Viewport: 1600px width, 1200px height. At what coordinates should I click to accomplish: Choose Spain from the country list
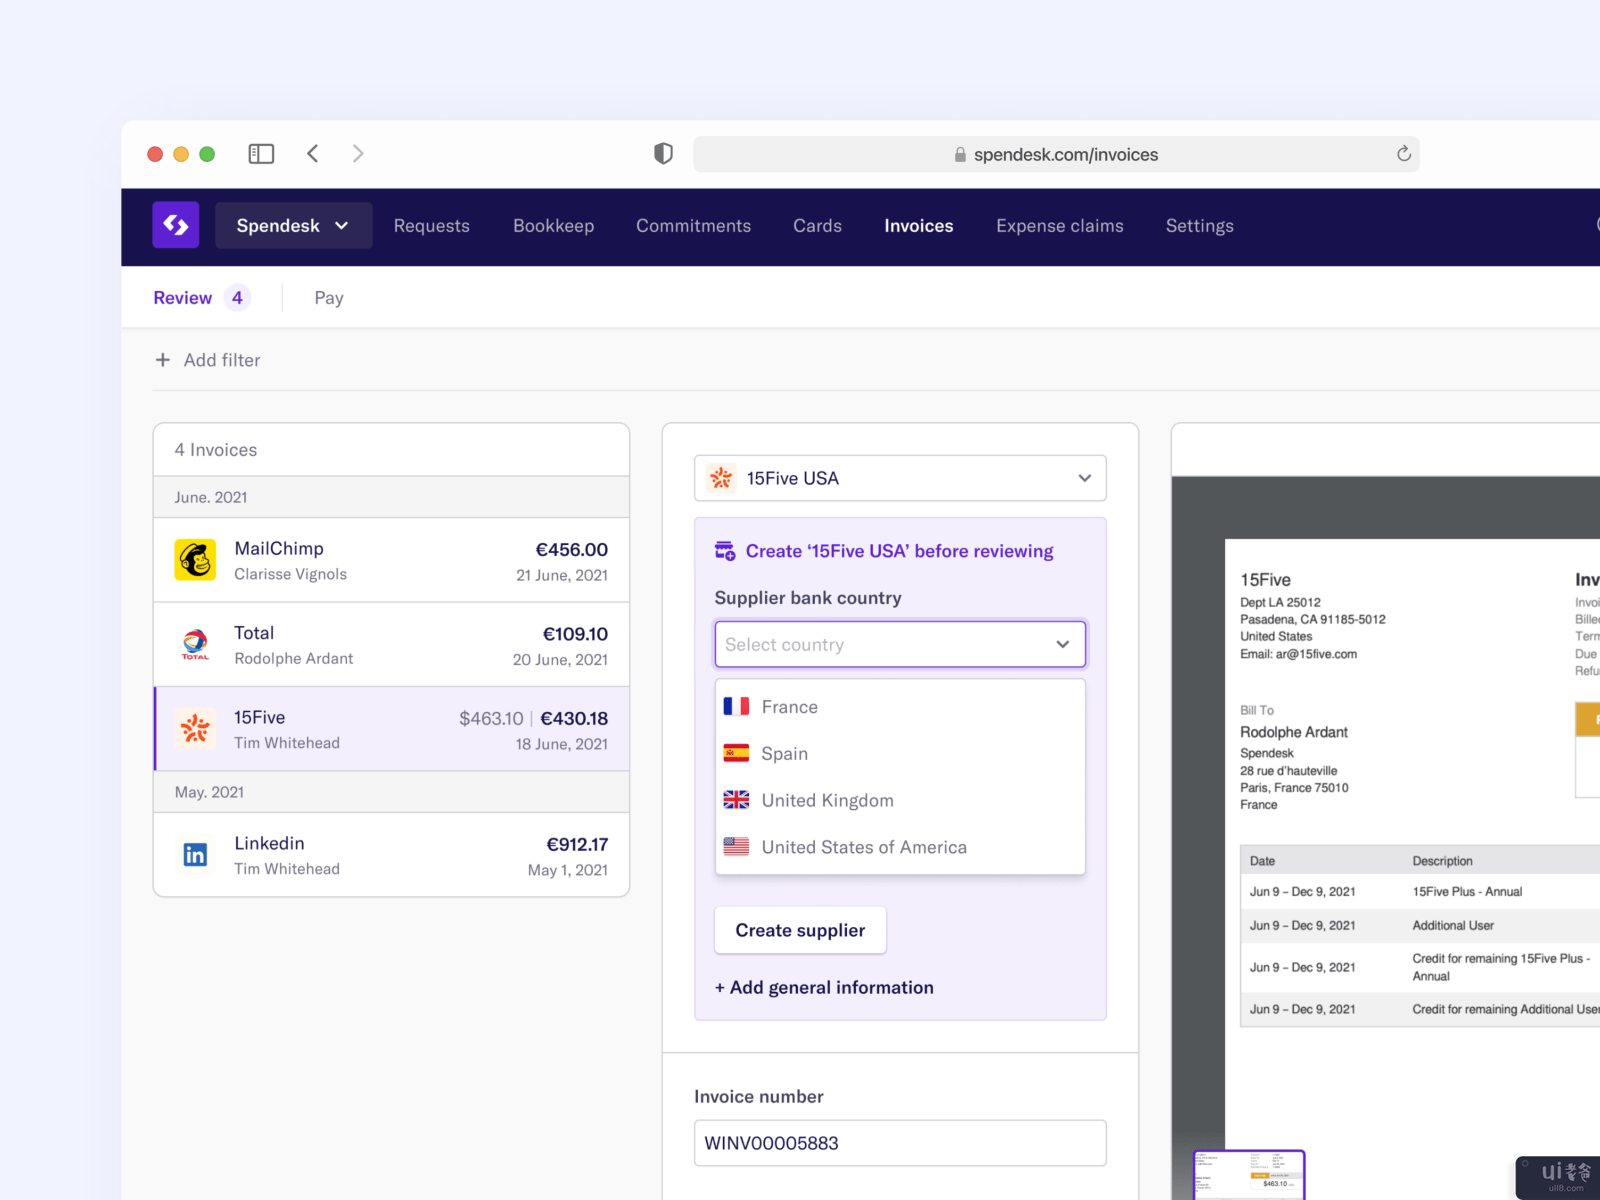[x=900, y=754]
